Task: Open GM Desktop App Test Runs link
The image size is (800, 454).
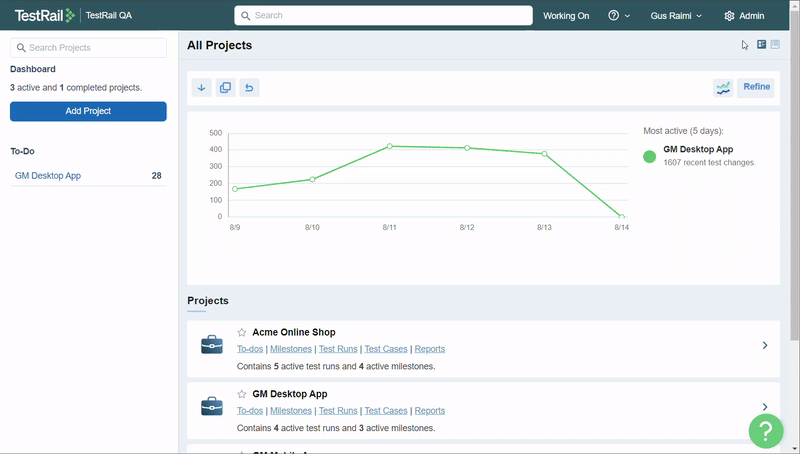Action: point(338,411)
